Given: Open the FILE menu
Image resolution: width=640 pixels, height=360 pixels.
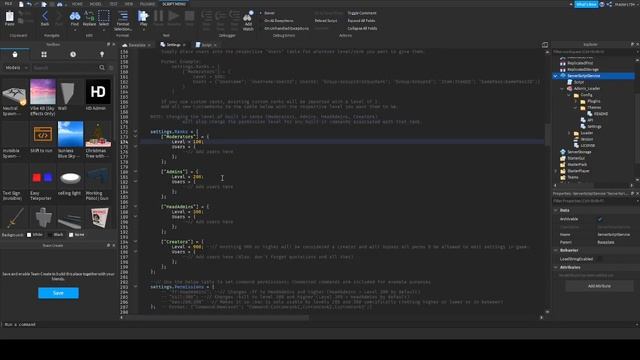Looking at the screenshot, I should tap(8, 4).
